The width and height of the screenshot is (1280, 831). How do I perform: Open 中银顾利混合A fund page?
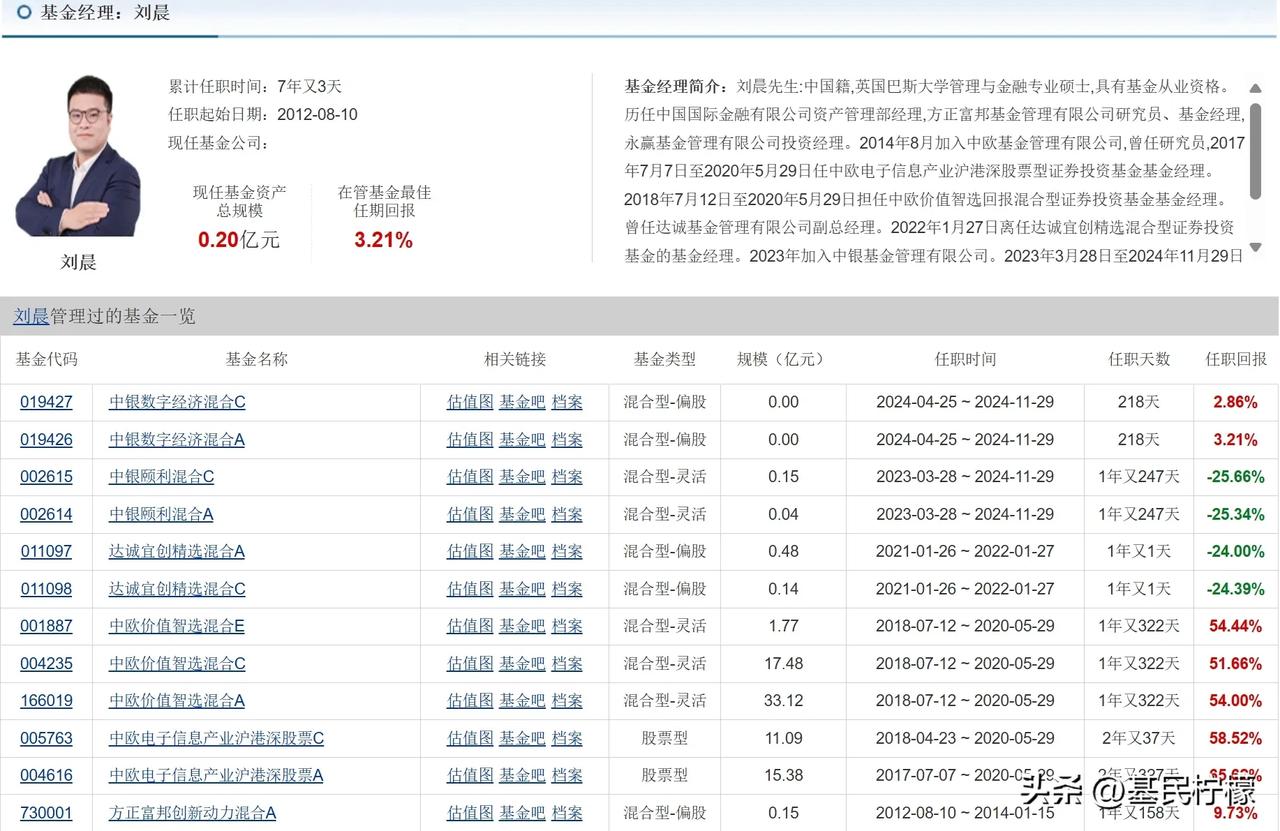point(161,514)
